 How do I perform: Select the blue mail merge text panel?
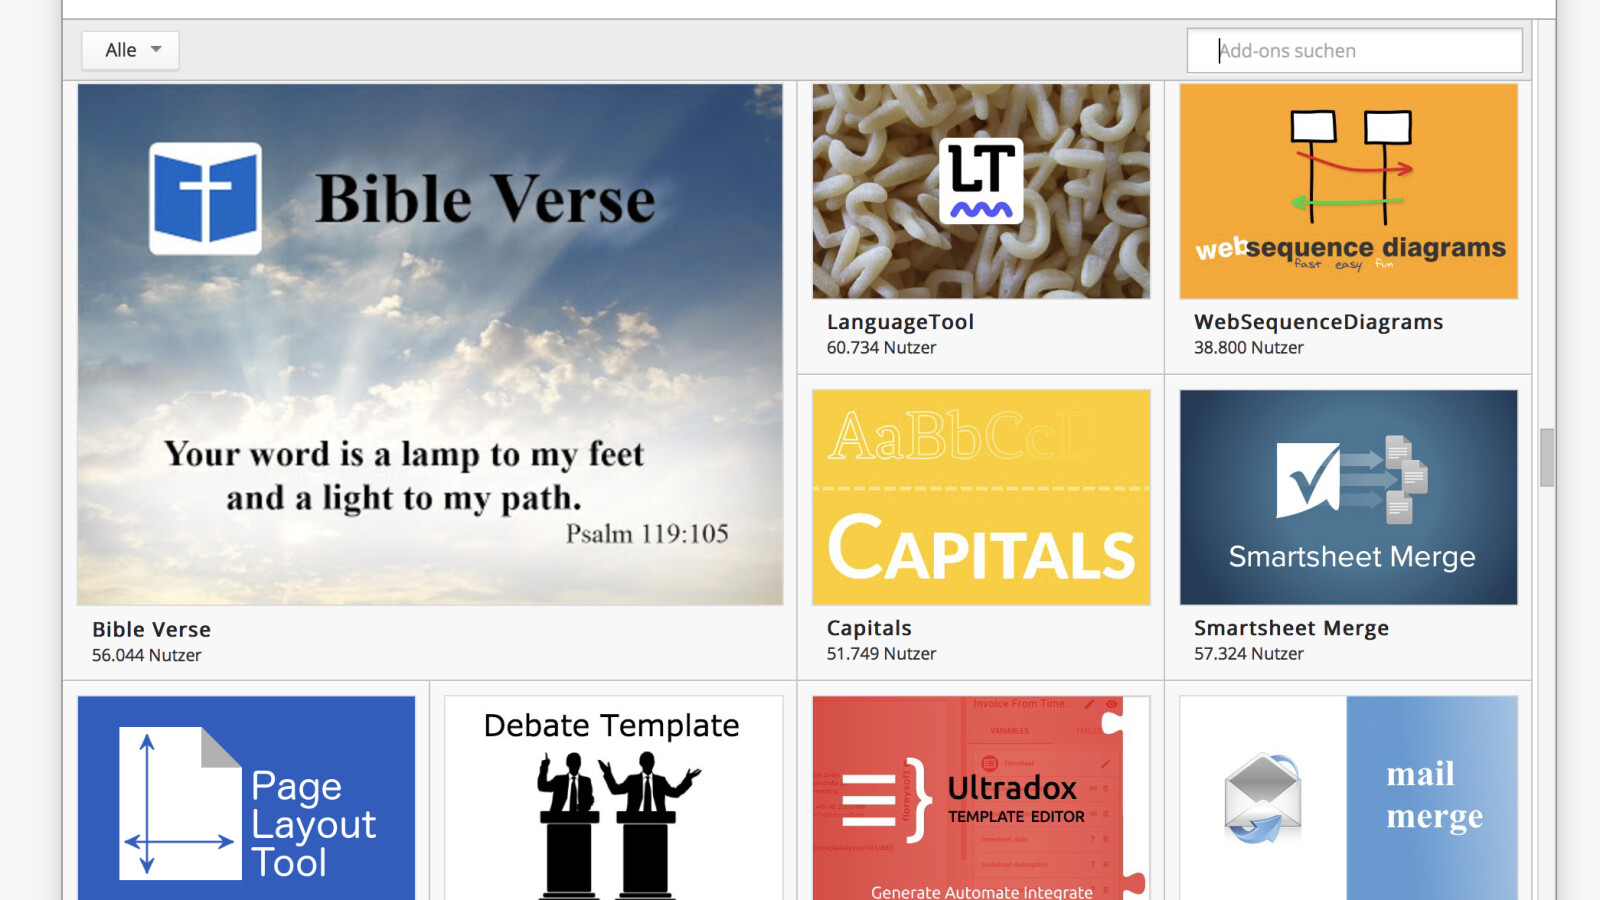tap(1432, 797)
